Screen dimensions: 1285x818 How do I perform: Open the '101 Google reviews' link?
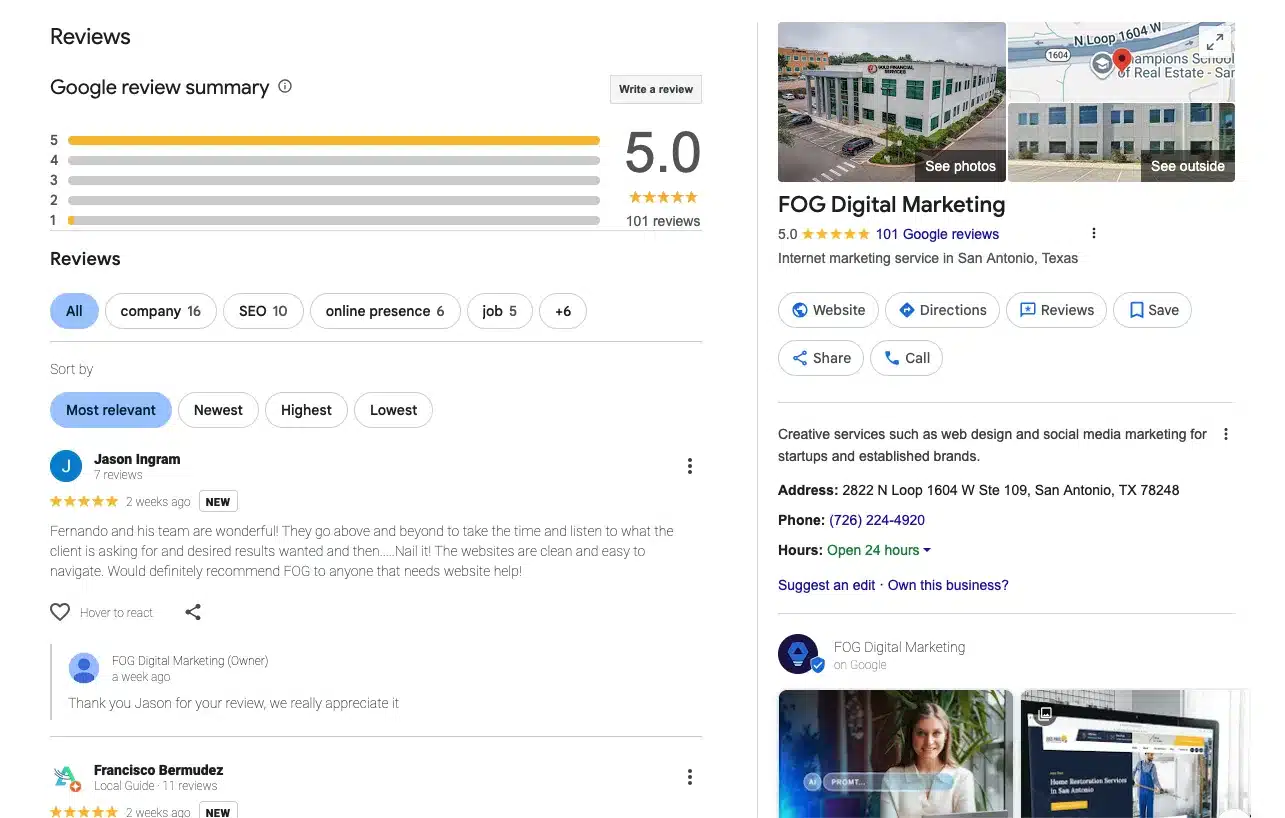coord(937,234)
